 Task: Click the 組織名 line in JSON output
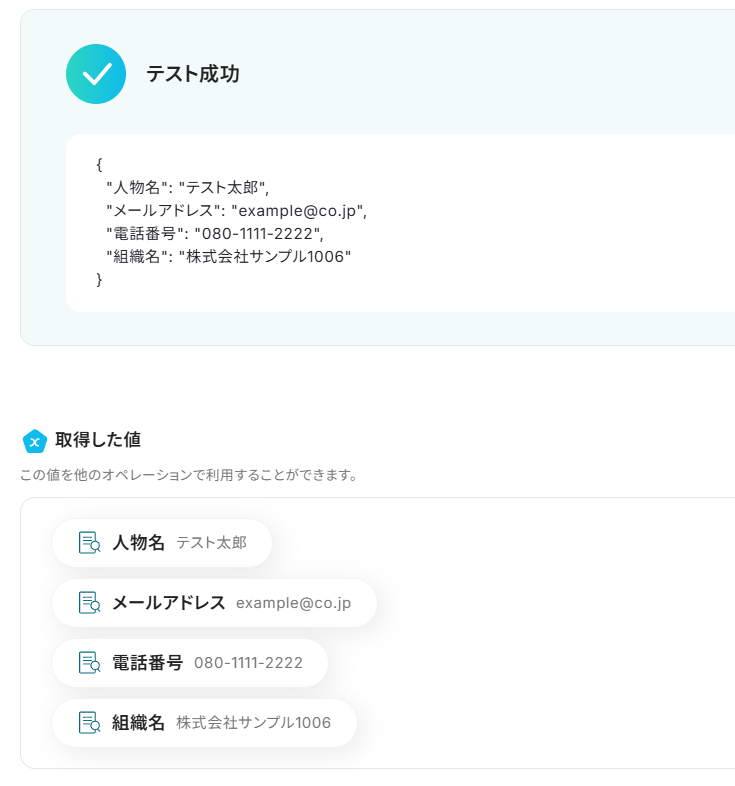tap(229, 256)
